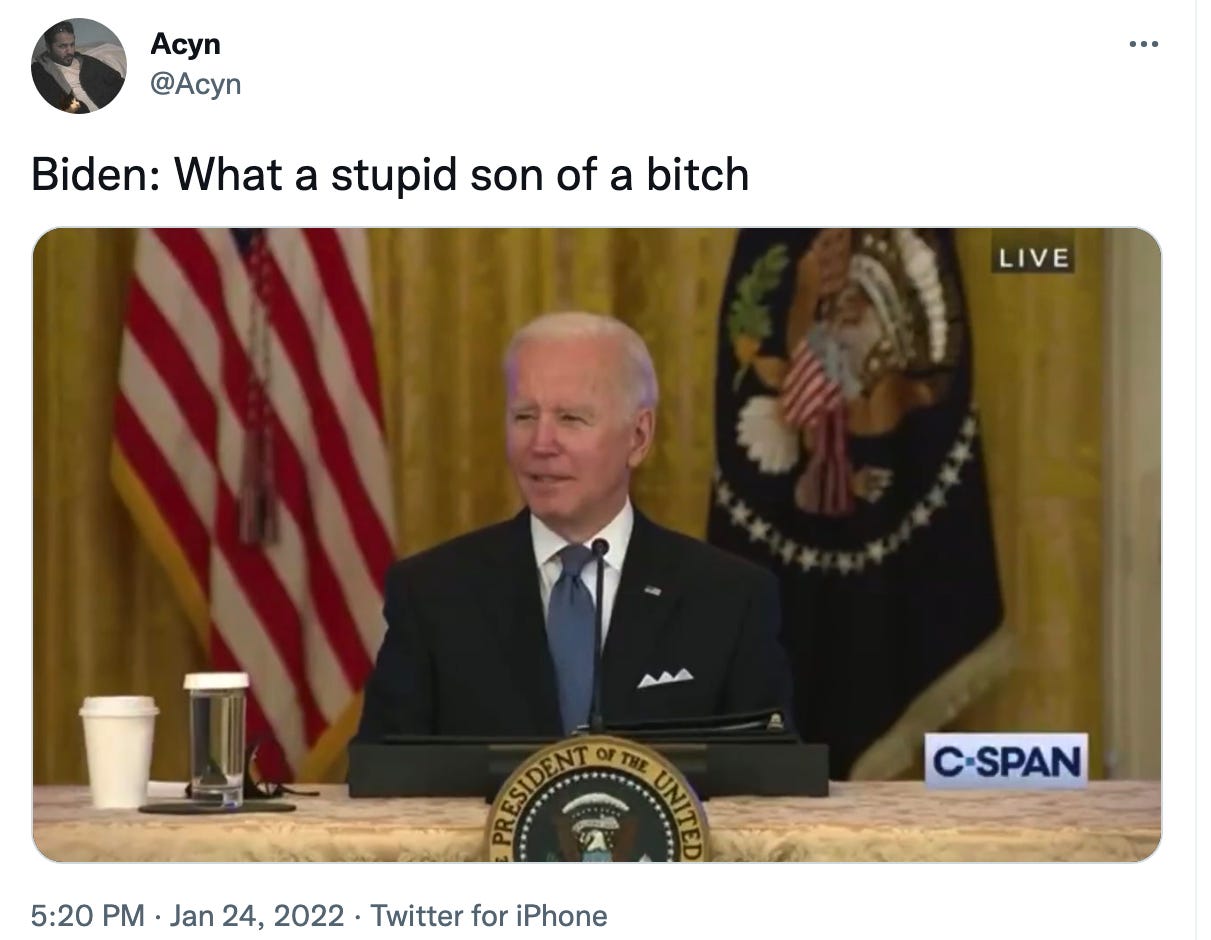Click the Jan 24, 2022 date

(x=257, y=915)
